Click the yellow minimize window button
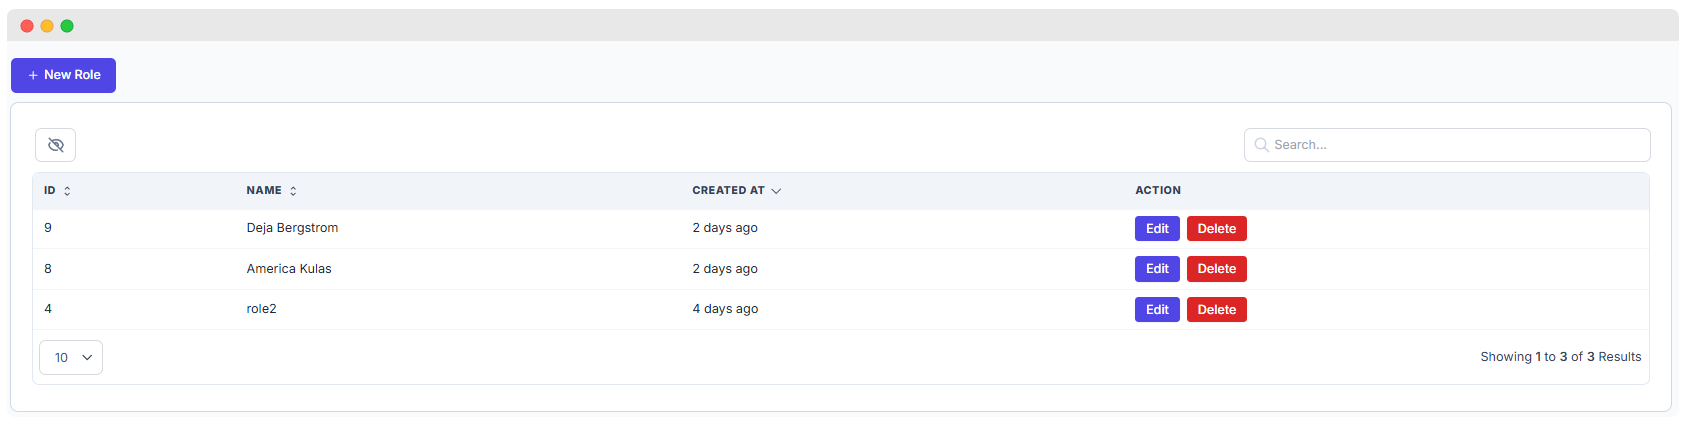1686x426 pixels. 47,26
